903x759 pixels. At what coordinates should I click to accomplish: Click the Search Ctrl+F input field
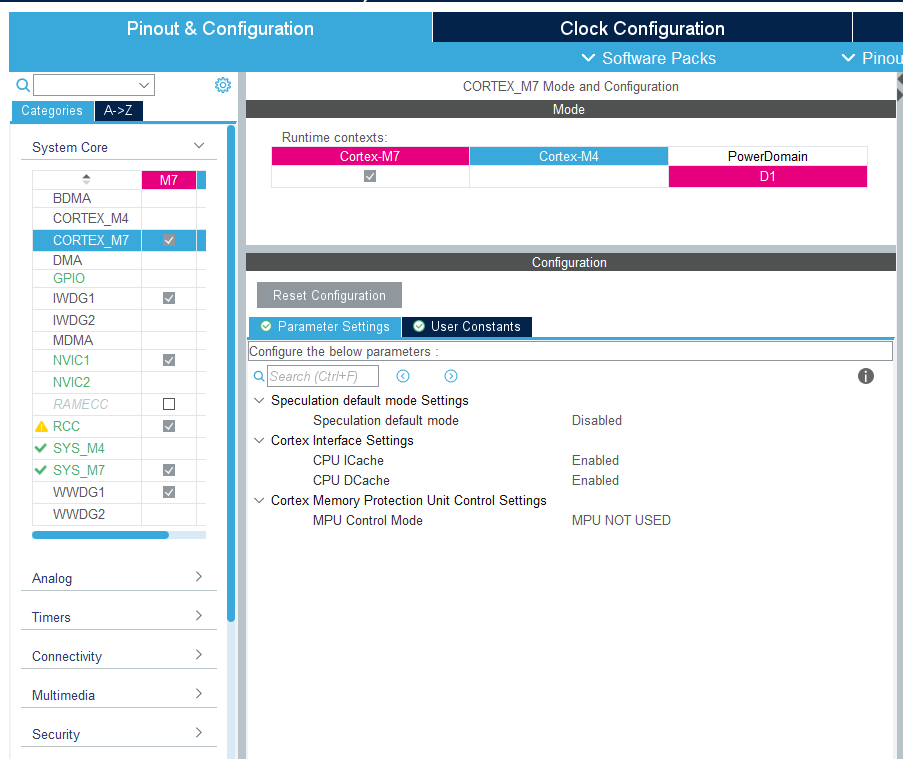coord(320,376)
